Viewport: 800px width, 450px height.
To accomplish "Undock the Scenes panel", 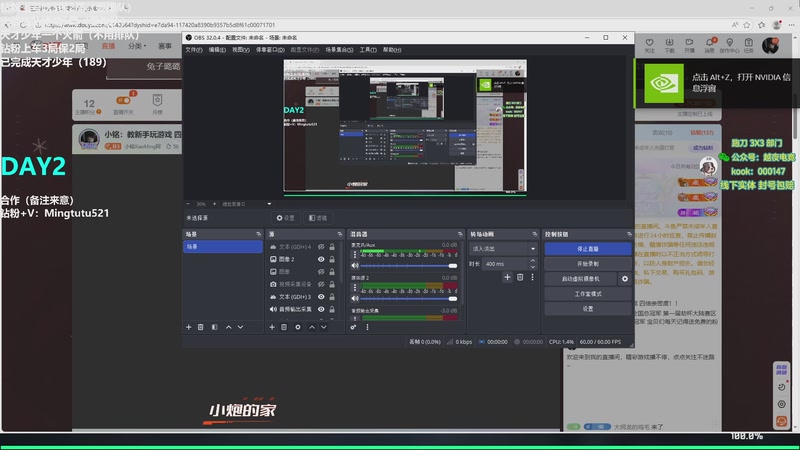I will pyautogui.click(x=258, y=234).
